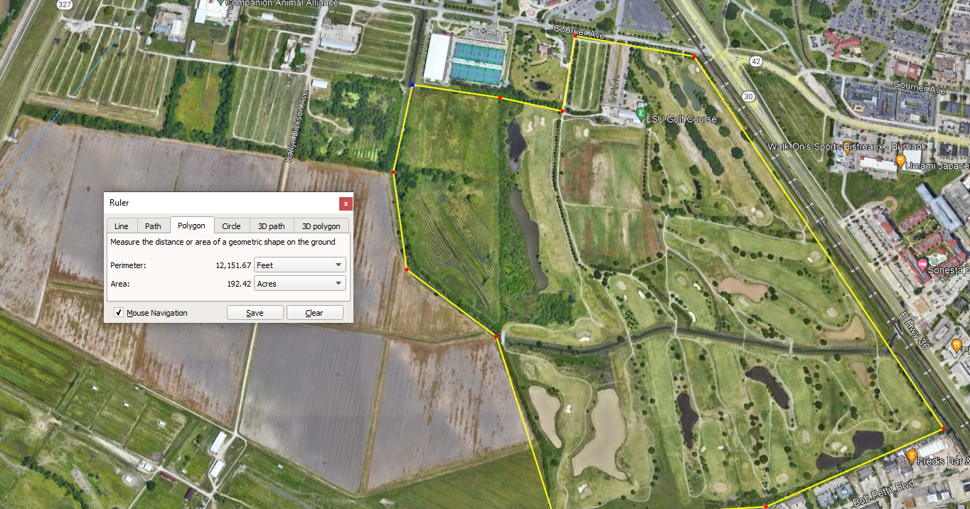This screenshot has width=970, height=509.
Task: Switch to the Line tab
Action: tap(121, 226)
